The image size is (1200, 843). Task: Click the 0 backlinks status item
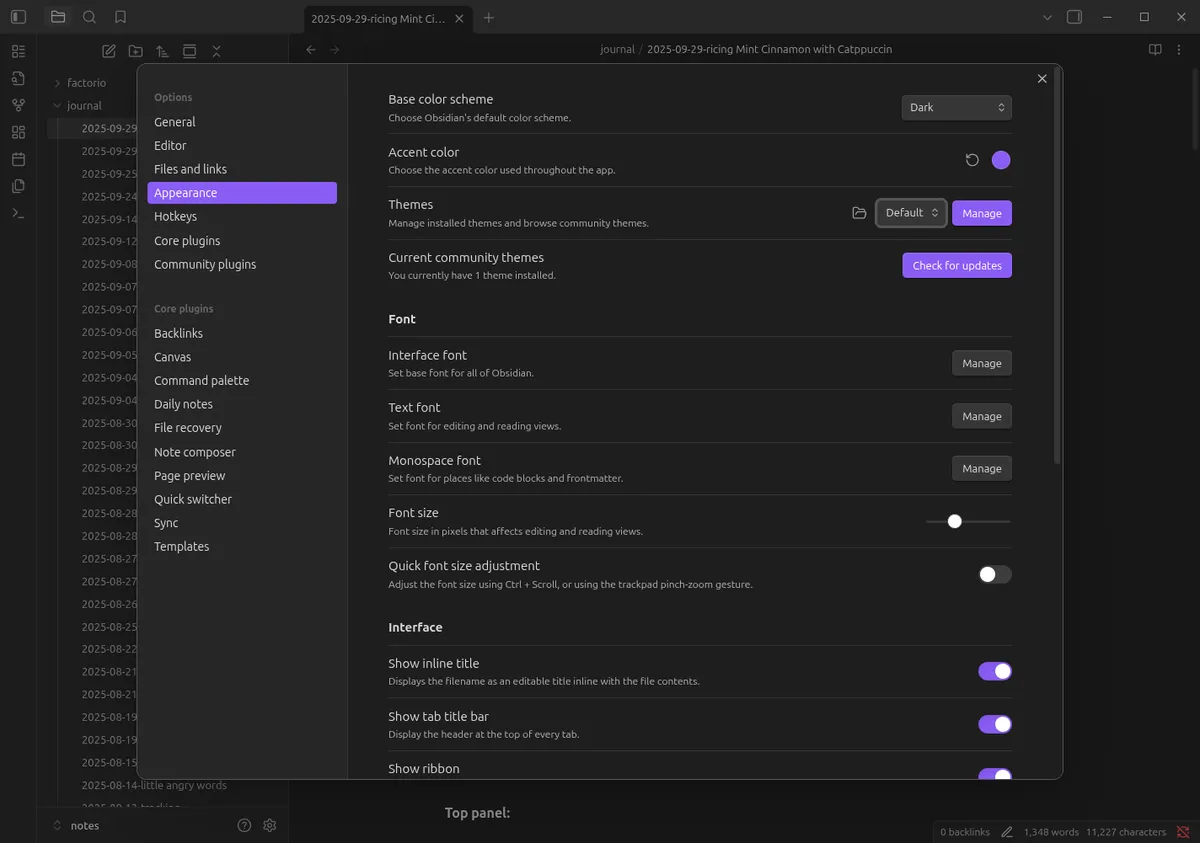(965, 832)
